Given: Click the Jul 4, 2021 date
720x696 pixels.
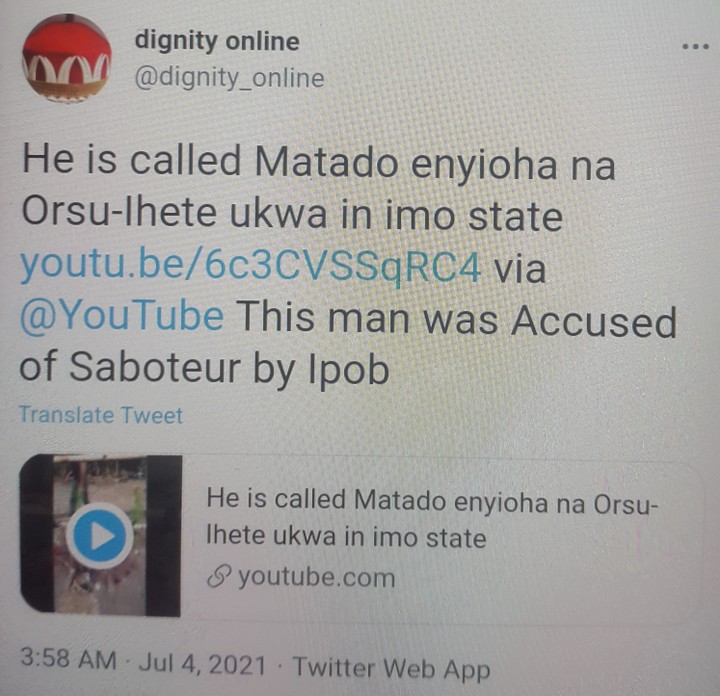Looking at the screenshot, I should [202, 664].
